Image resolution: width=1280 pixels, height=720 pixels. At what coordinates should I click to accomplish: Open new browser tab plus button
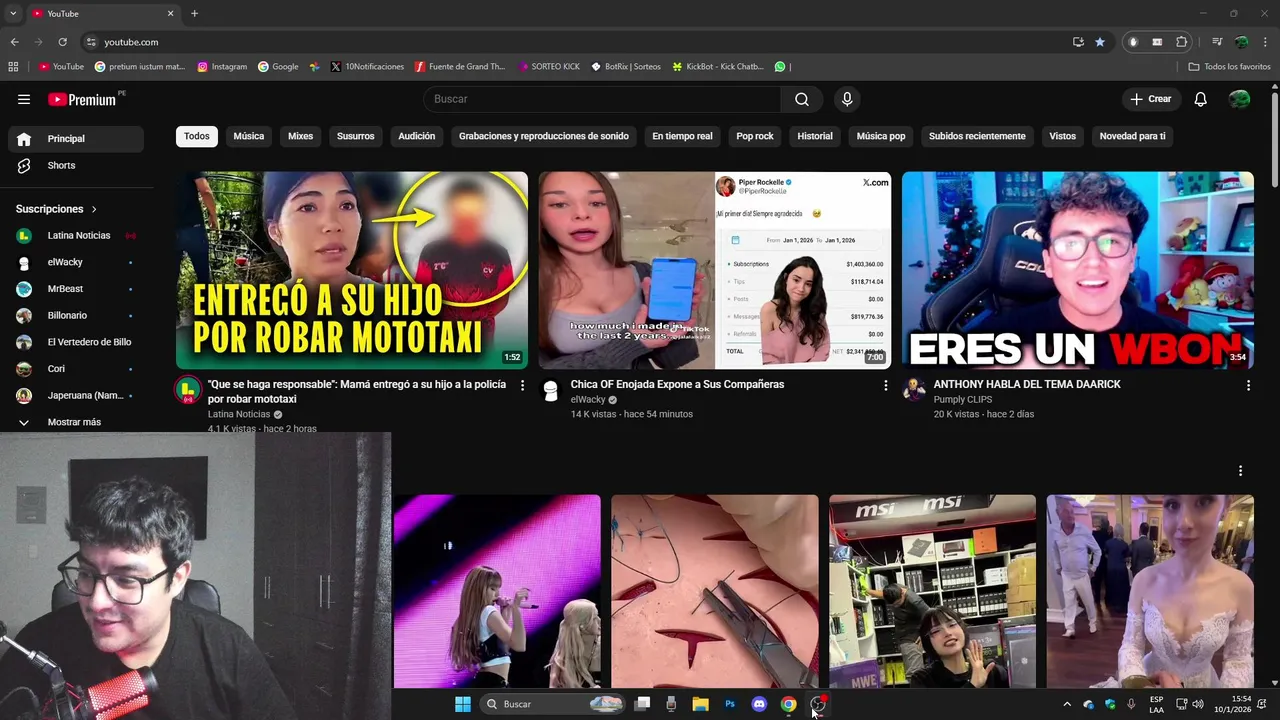coord(194,14)
